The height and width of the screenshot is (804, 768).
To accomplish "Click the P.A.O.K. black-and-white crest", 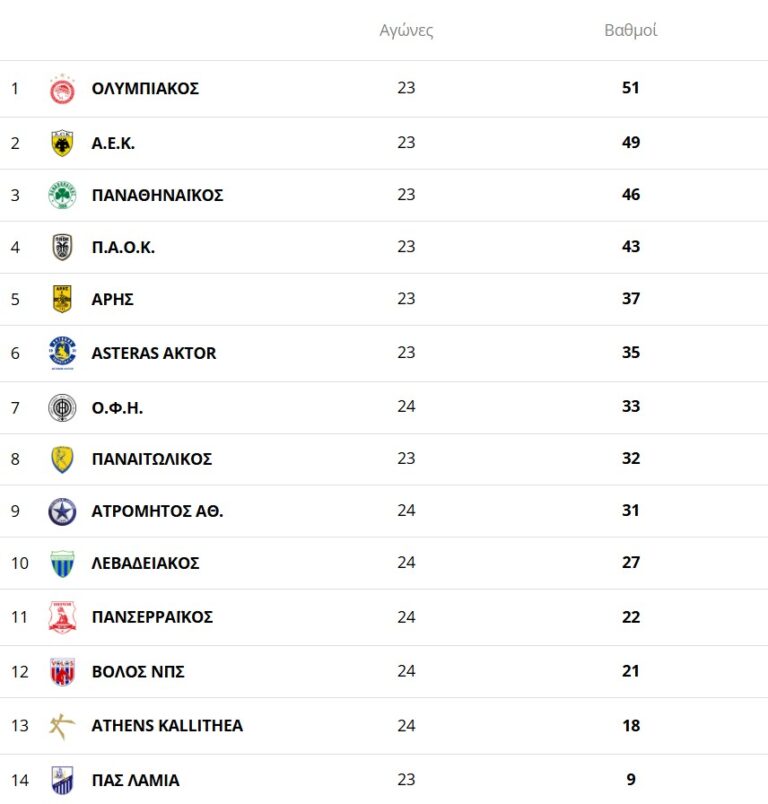I will tap(62, 247).
